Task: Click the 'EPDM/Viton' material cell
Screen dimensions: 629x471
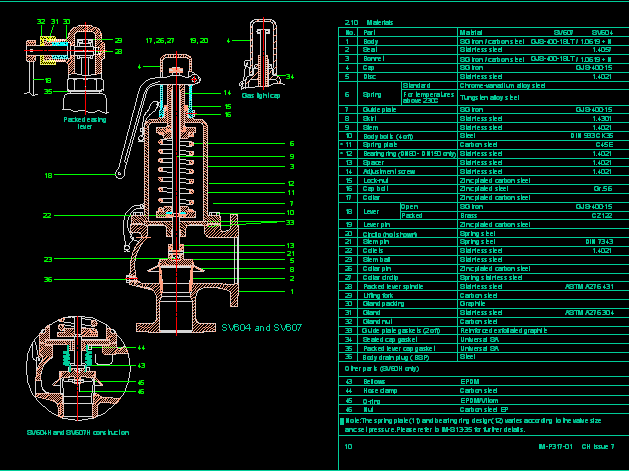Action: [479, 401]
